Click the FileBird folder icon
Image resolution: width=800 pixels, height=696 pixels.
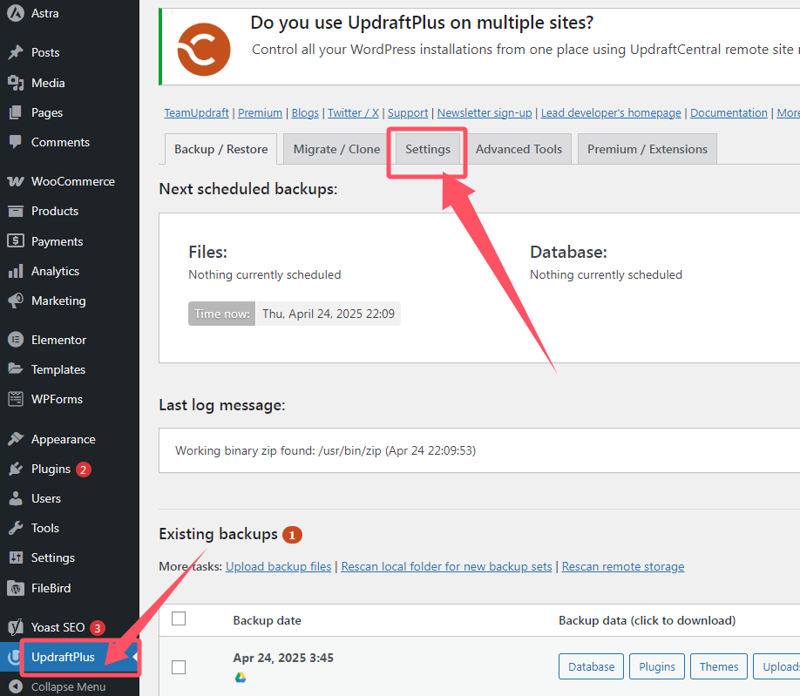[x=15, y=588]
